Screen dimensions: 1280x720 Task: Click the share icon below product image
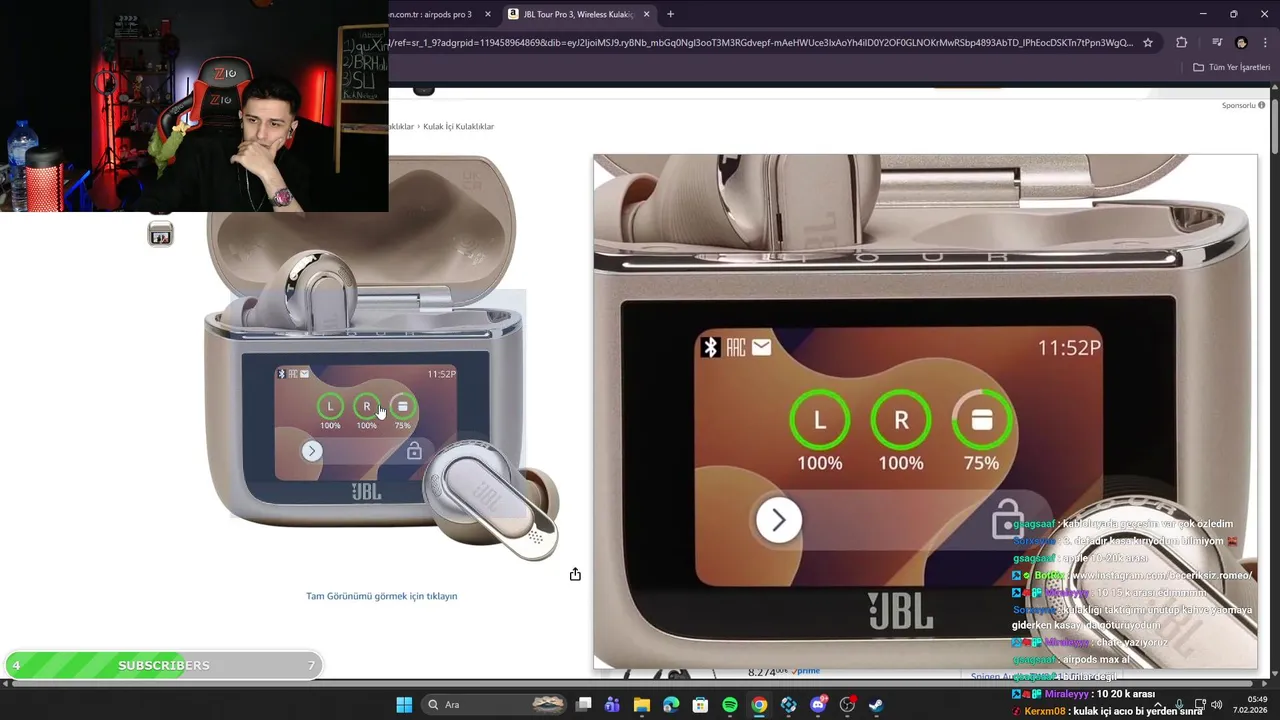(x=575, y=574)
